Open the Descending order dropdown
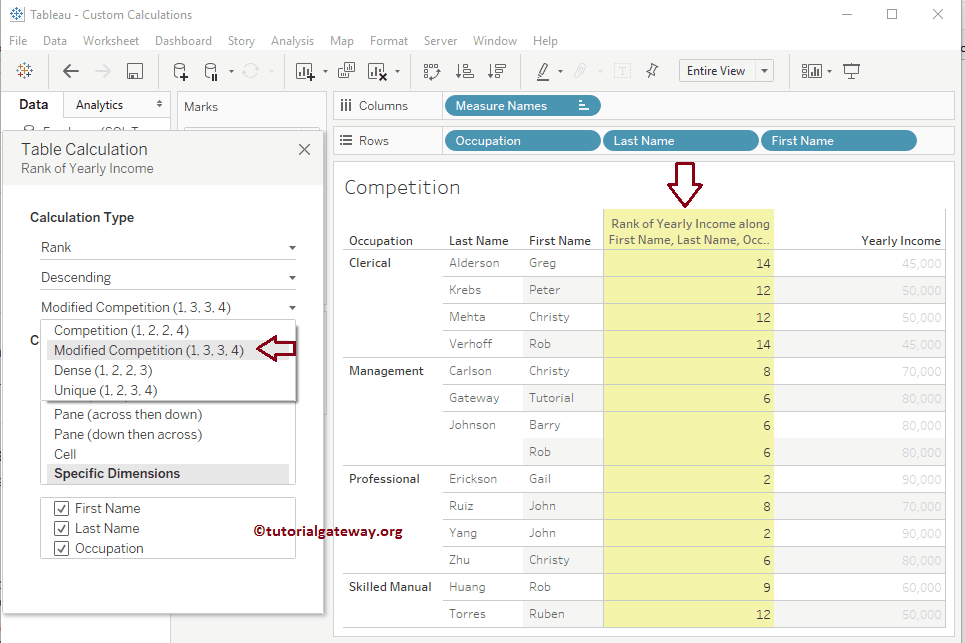Image resolution: width=965 pixels, height=643 pixels. [x=168, y=277]
